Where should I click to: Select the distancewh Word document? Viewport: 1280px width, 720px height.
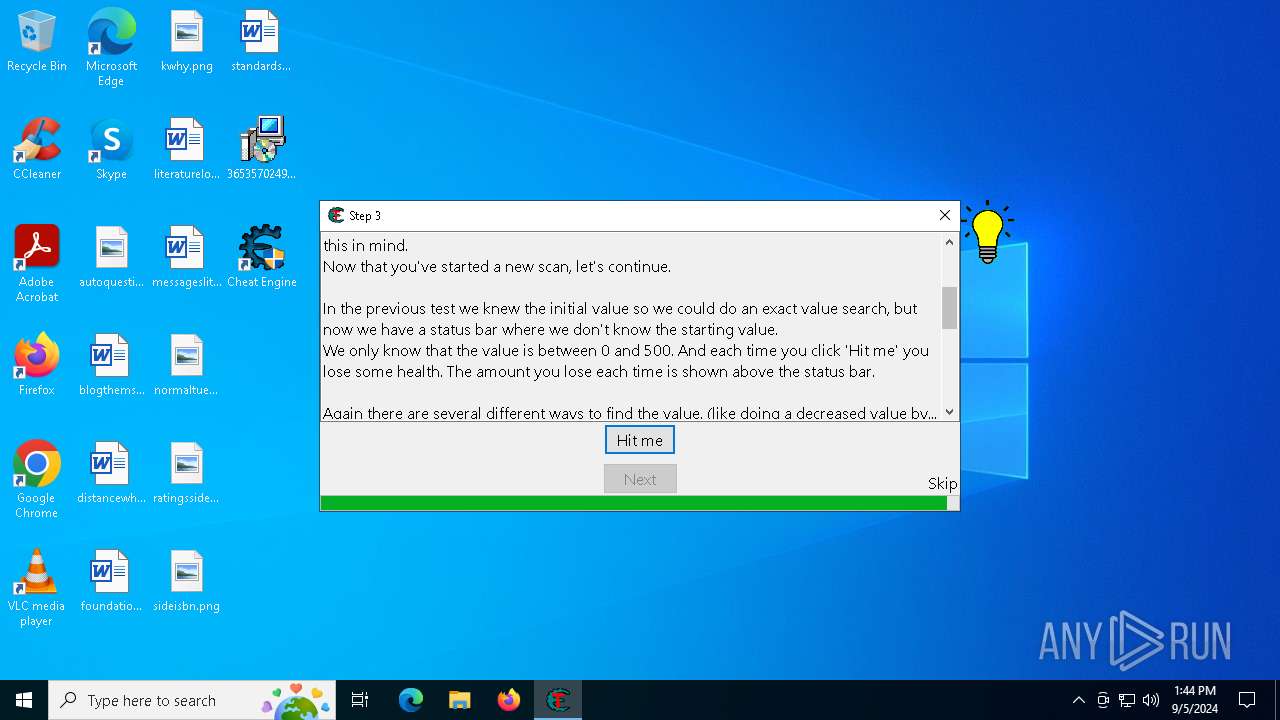pos(111,473)
